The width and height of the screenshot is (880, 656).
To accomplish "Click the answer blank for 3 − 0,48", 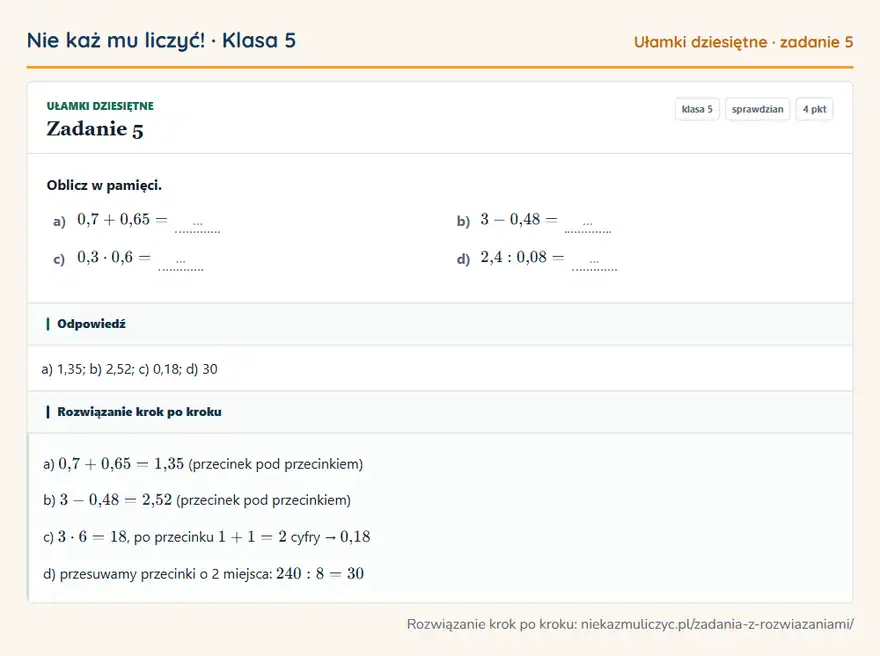I will point(588,226).
